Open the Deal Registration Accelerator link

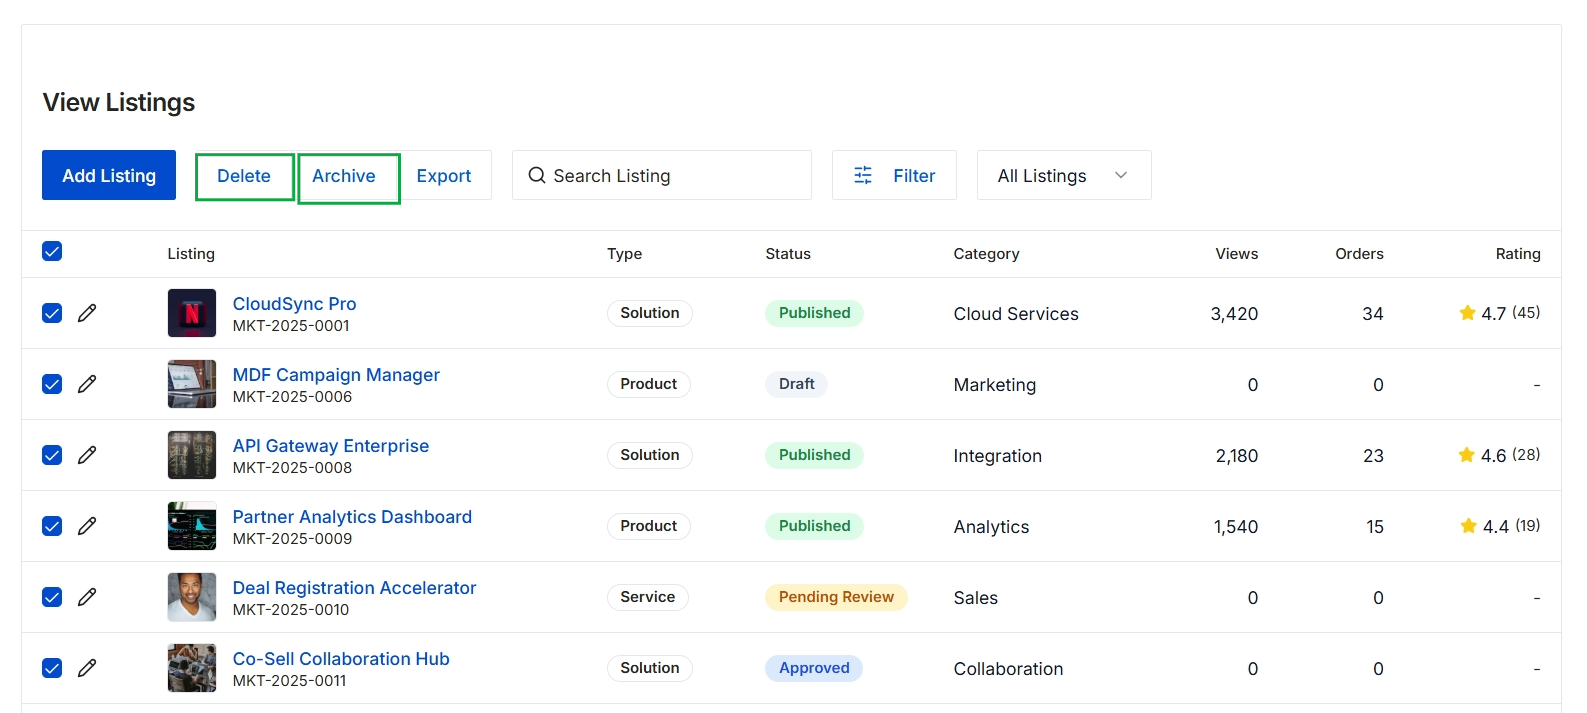pos(354,587)
